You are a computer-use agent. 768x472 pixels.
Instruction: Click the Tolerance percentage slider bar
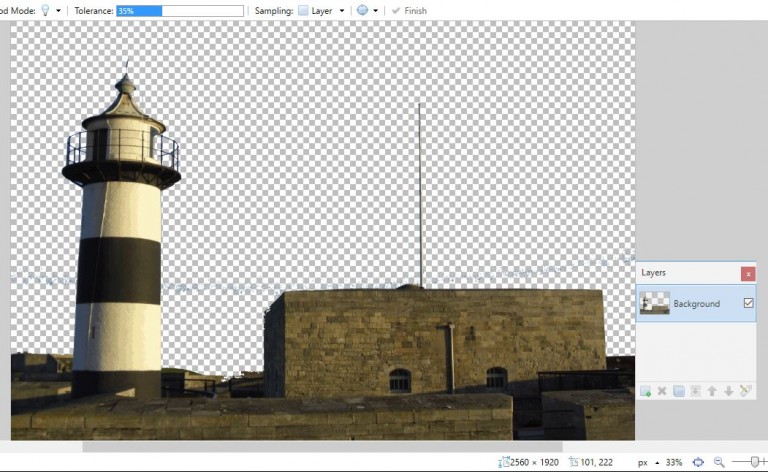[x=179, y=11]
